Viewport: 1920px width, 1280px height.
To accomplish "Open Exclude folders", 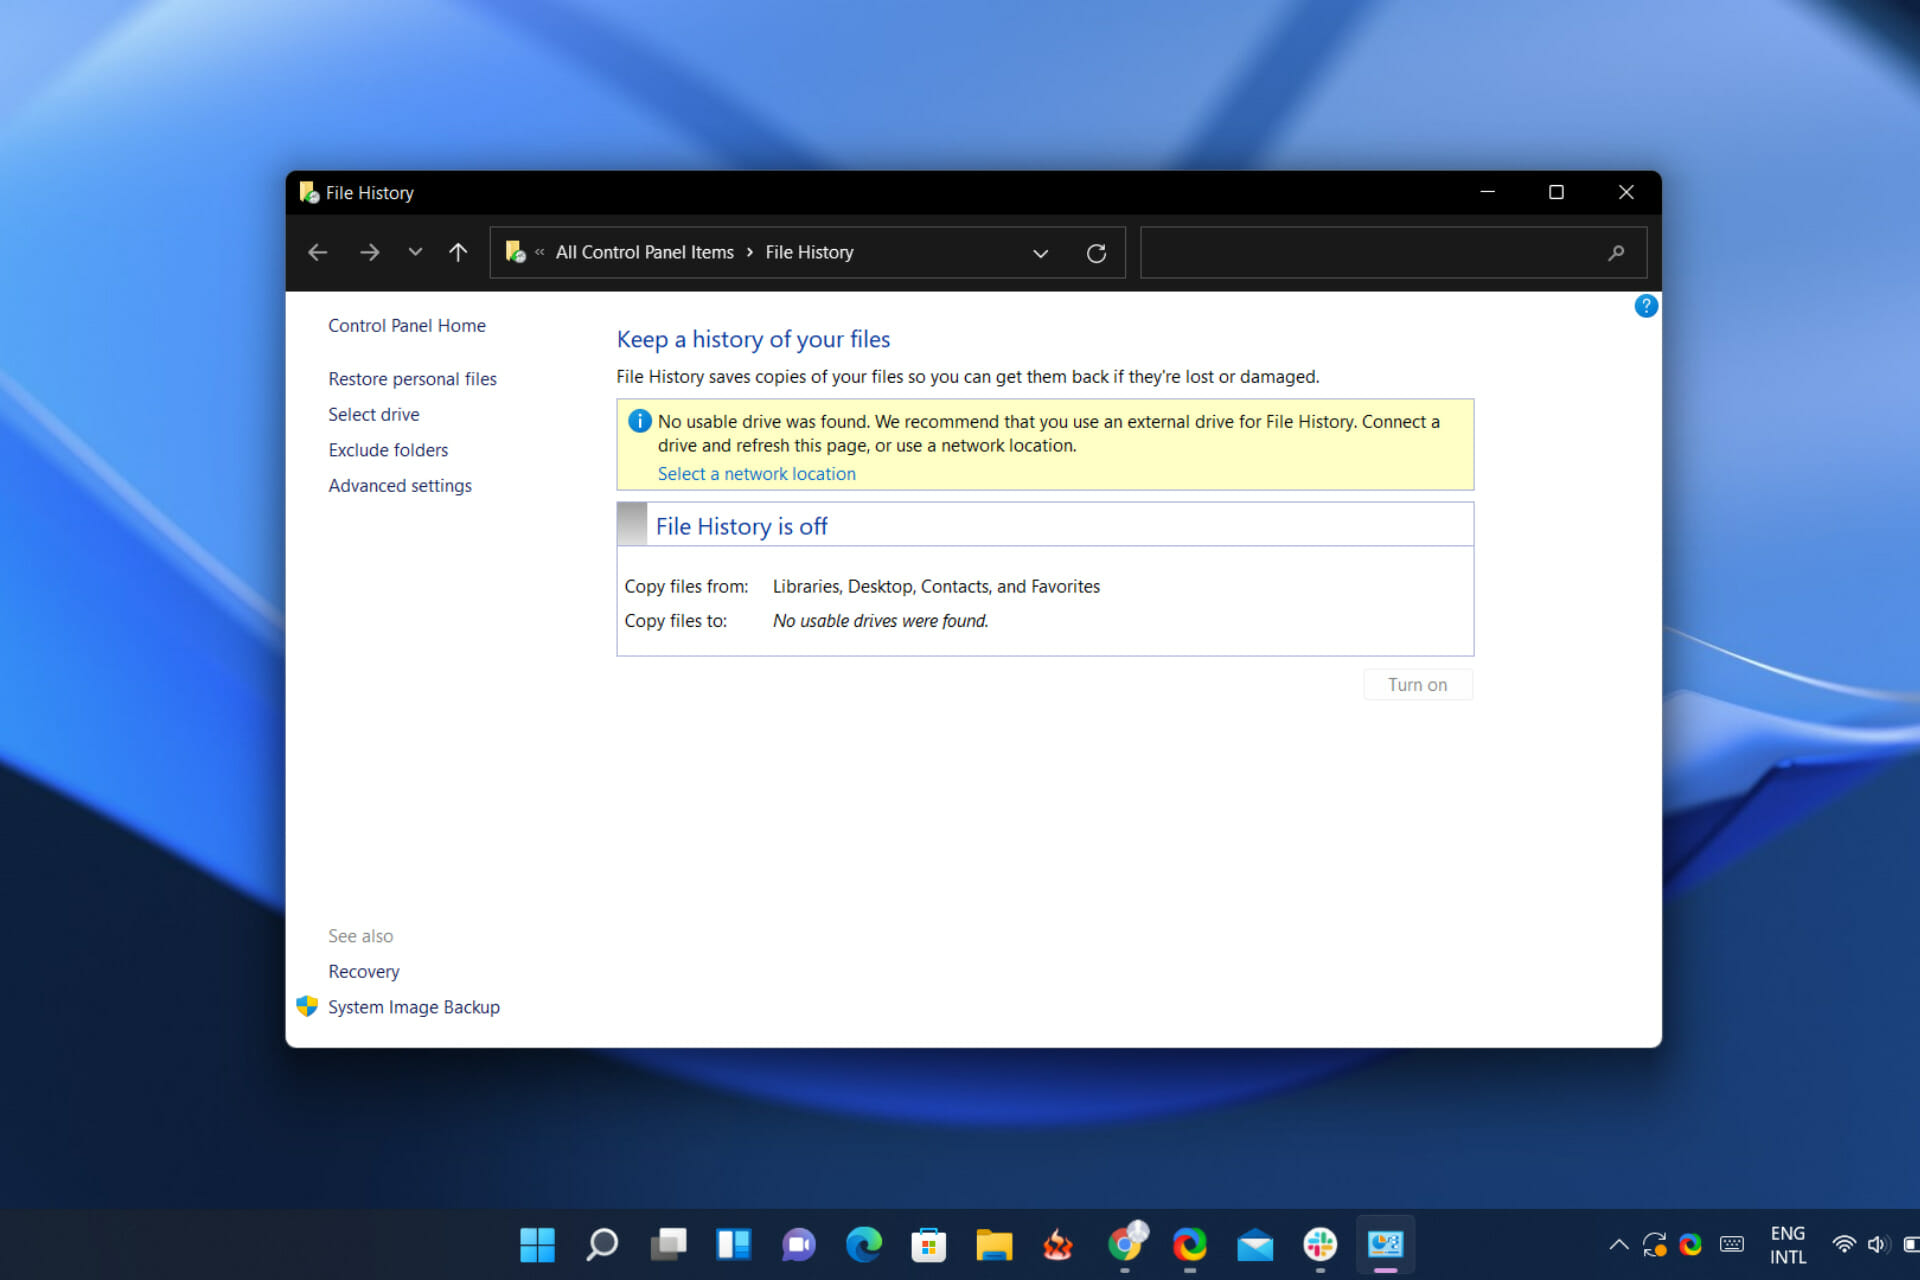I will 388,450.
